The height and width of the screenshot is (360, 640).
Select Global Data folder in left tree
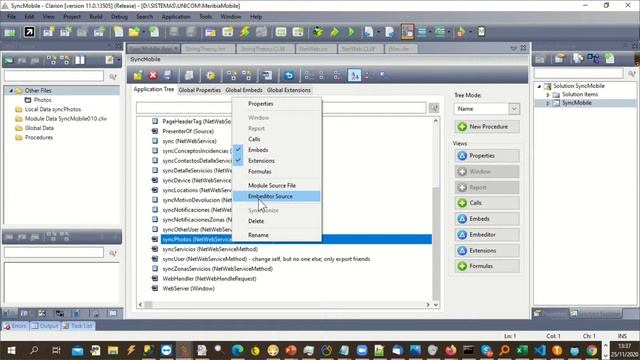coord(39,128)
